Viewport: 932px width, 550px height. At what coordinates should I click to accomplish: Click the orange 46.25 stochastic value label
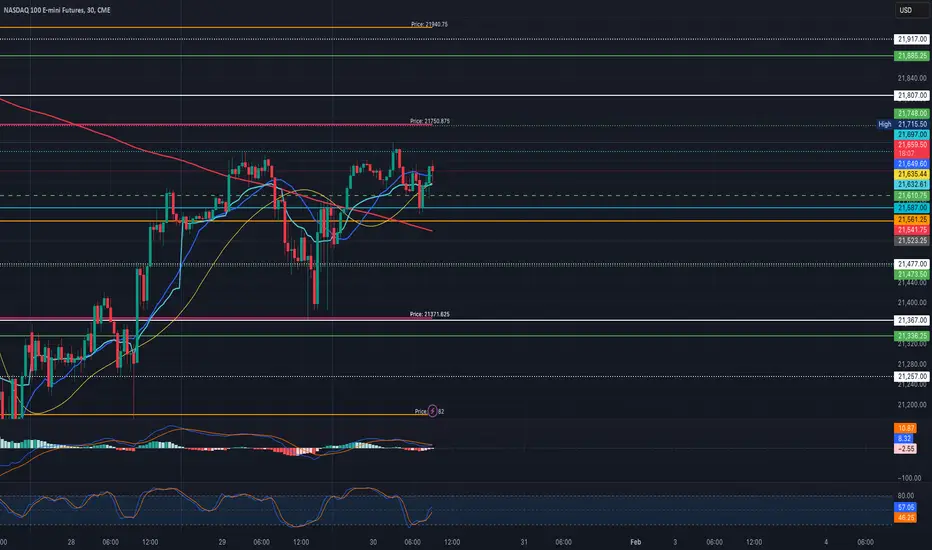(905, 518)
